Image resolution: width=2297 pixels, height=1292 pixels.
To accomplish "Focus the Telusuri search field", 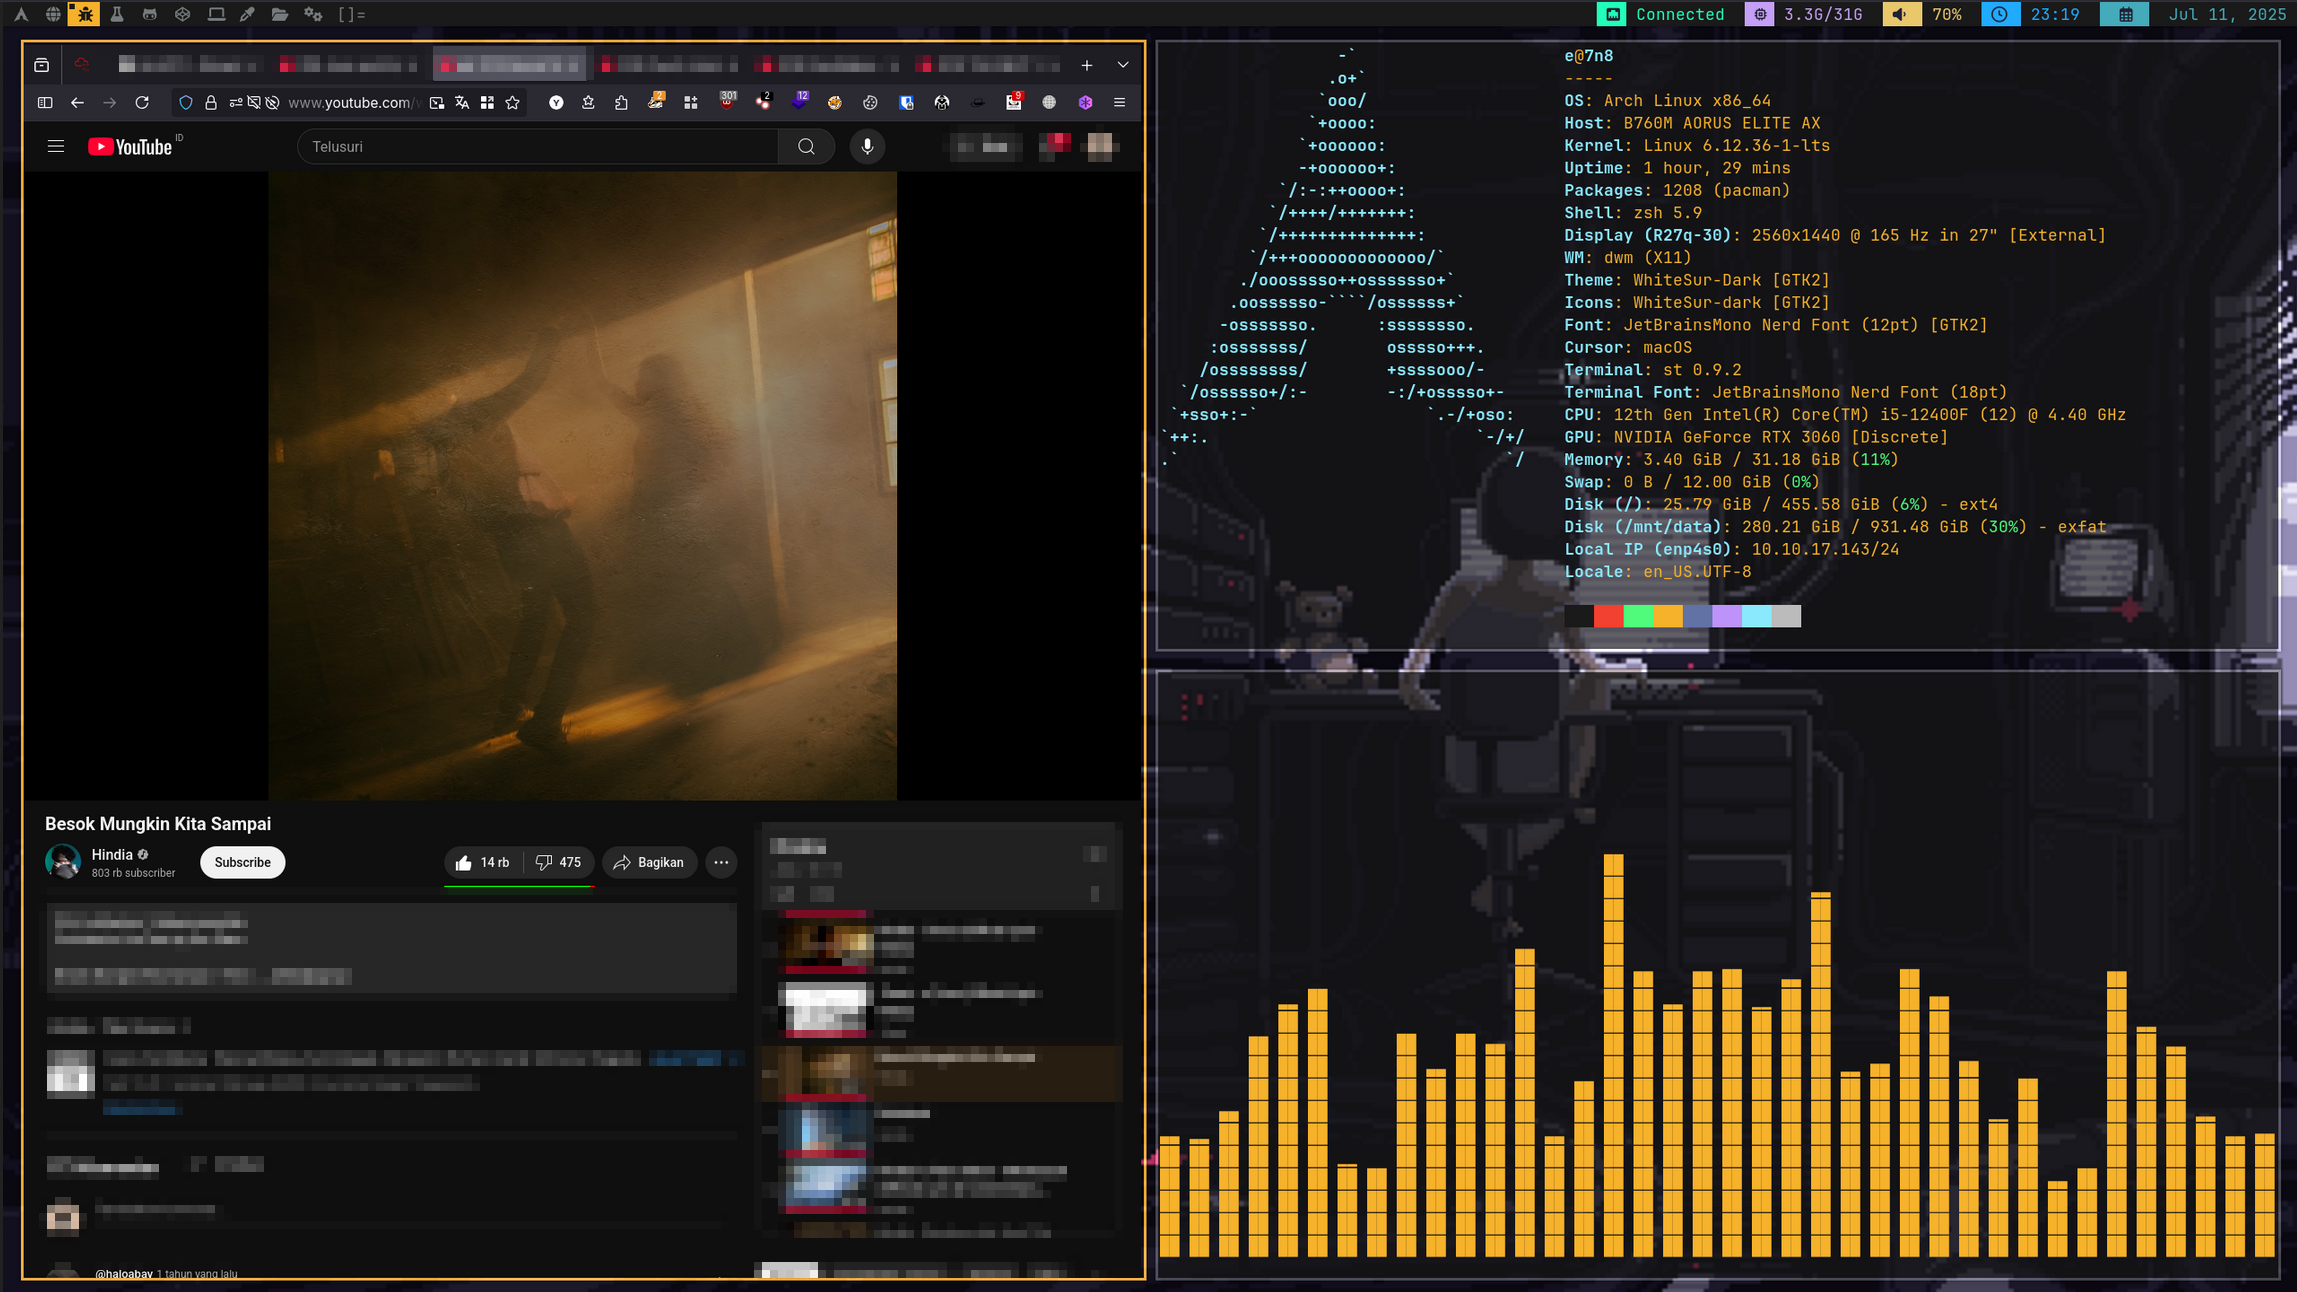I will (540, 147).
